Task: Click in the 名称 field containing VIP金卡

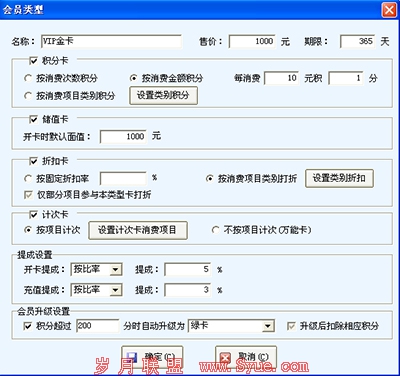Action: pyautogui.click(x=111, y=41)
